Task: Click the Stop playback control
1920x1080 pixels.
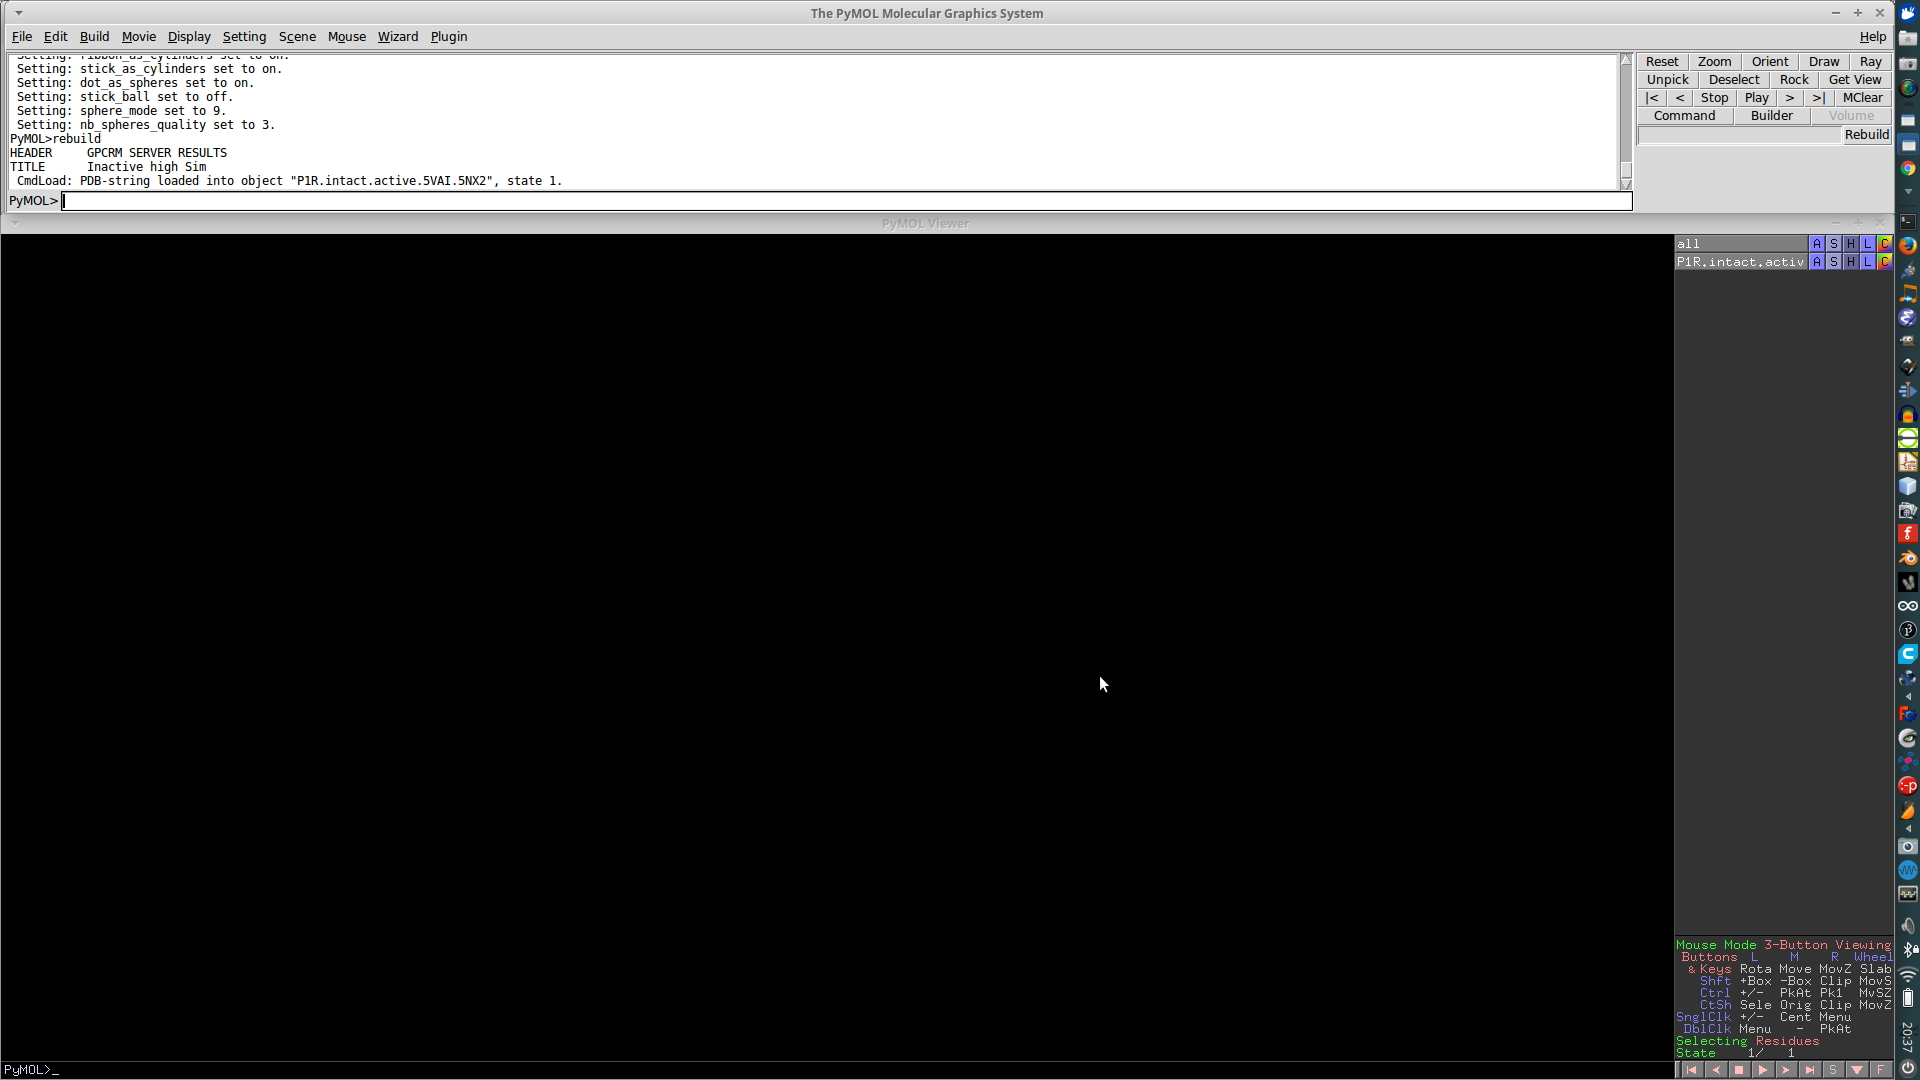Action: (1714, 98)
